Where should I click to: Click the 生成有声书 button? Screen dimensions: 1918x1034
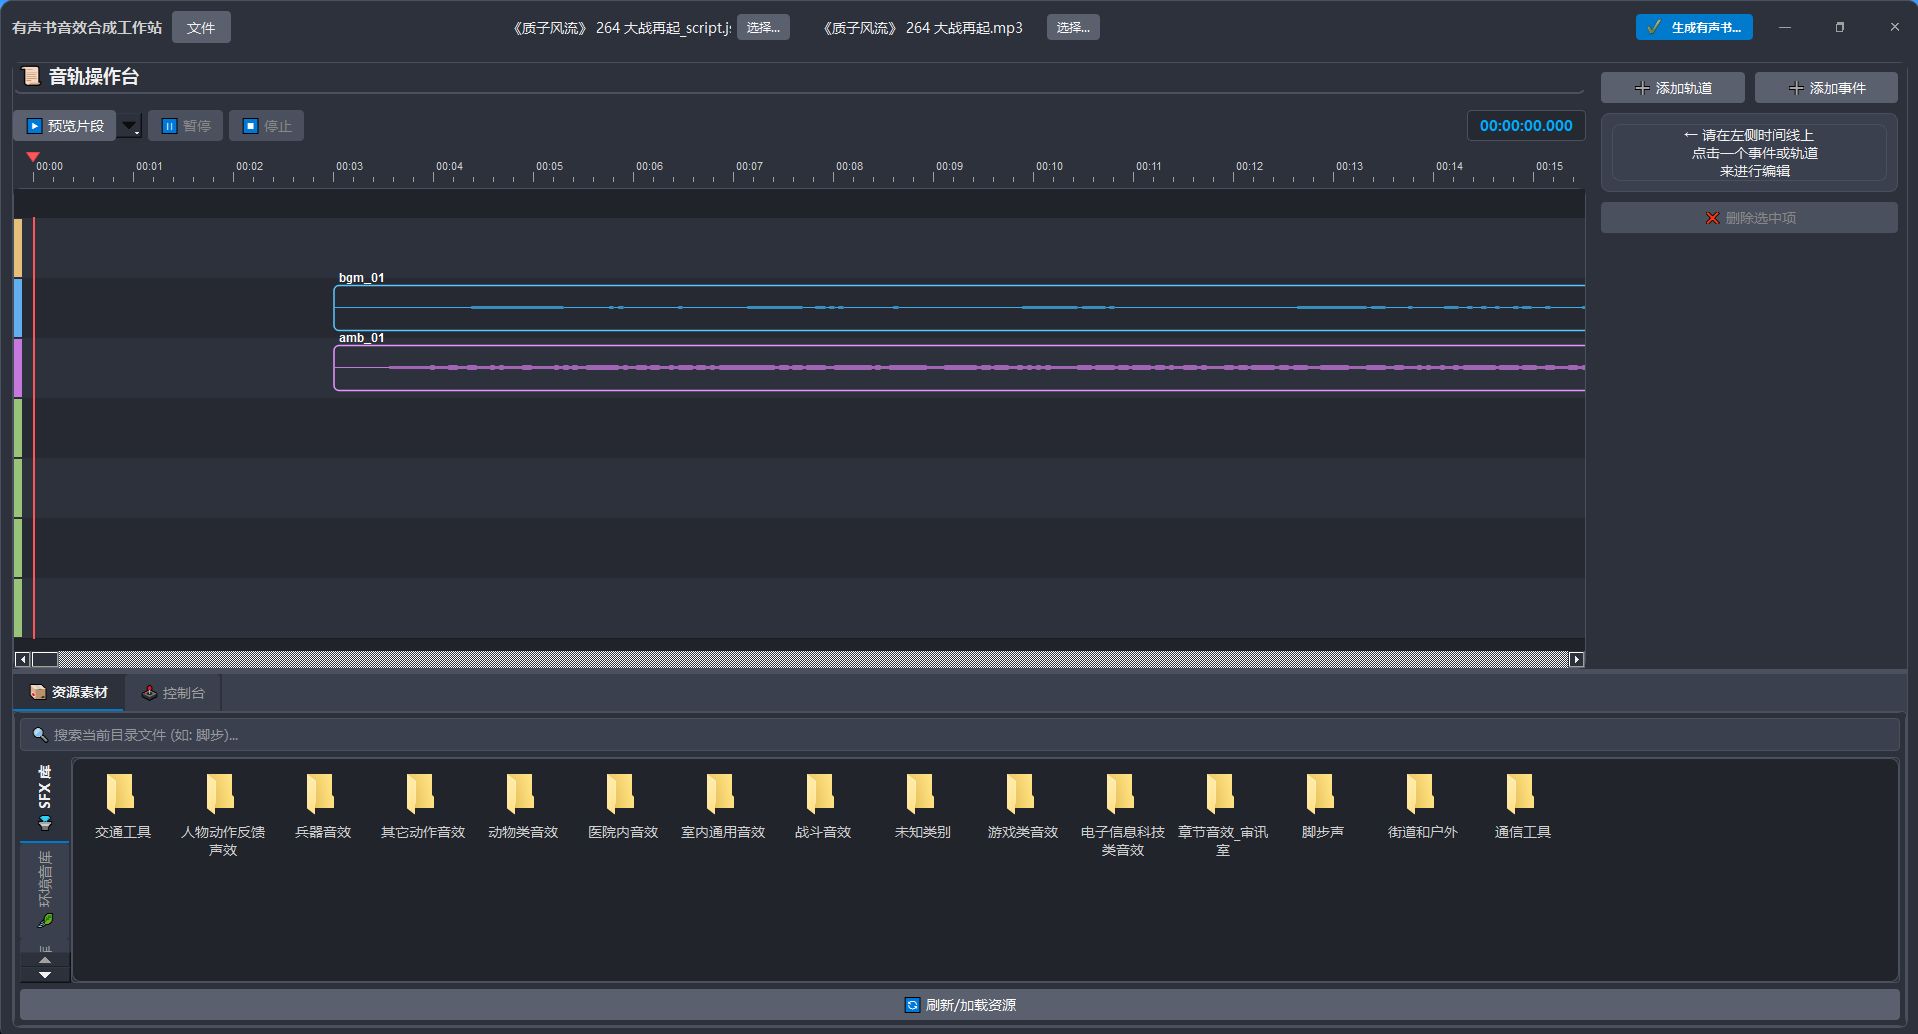1693,28
